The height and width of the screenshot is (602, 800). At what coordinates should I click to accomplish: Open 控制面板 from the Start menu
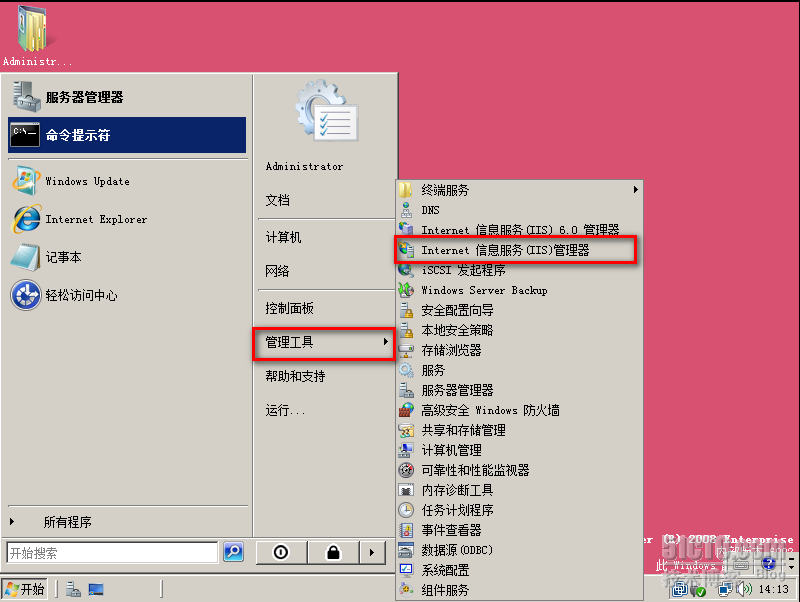click(289, 308)
